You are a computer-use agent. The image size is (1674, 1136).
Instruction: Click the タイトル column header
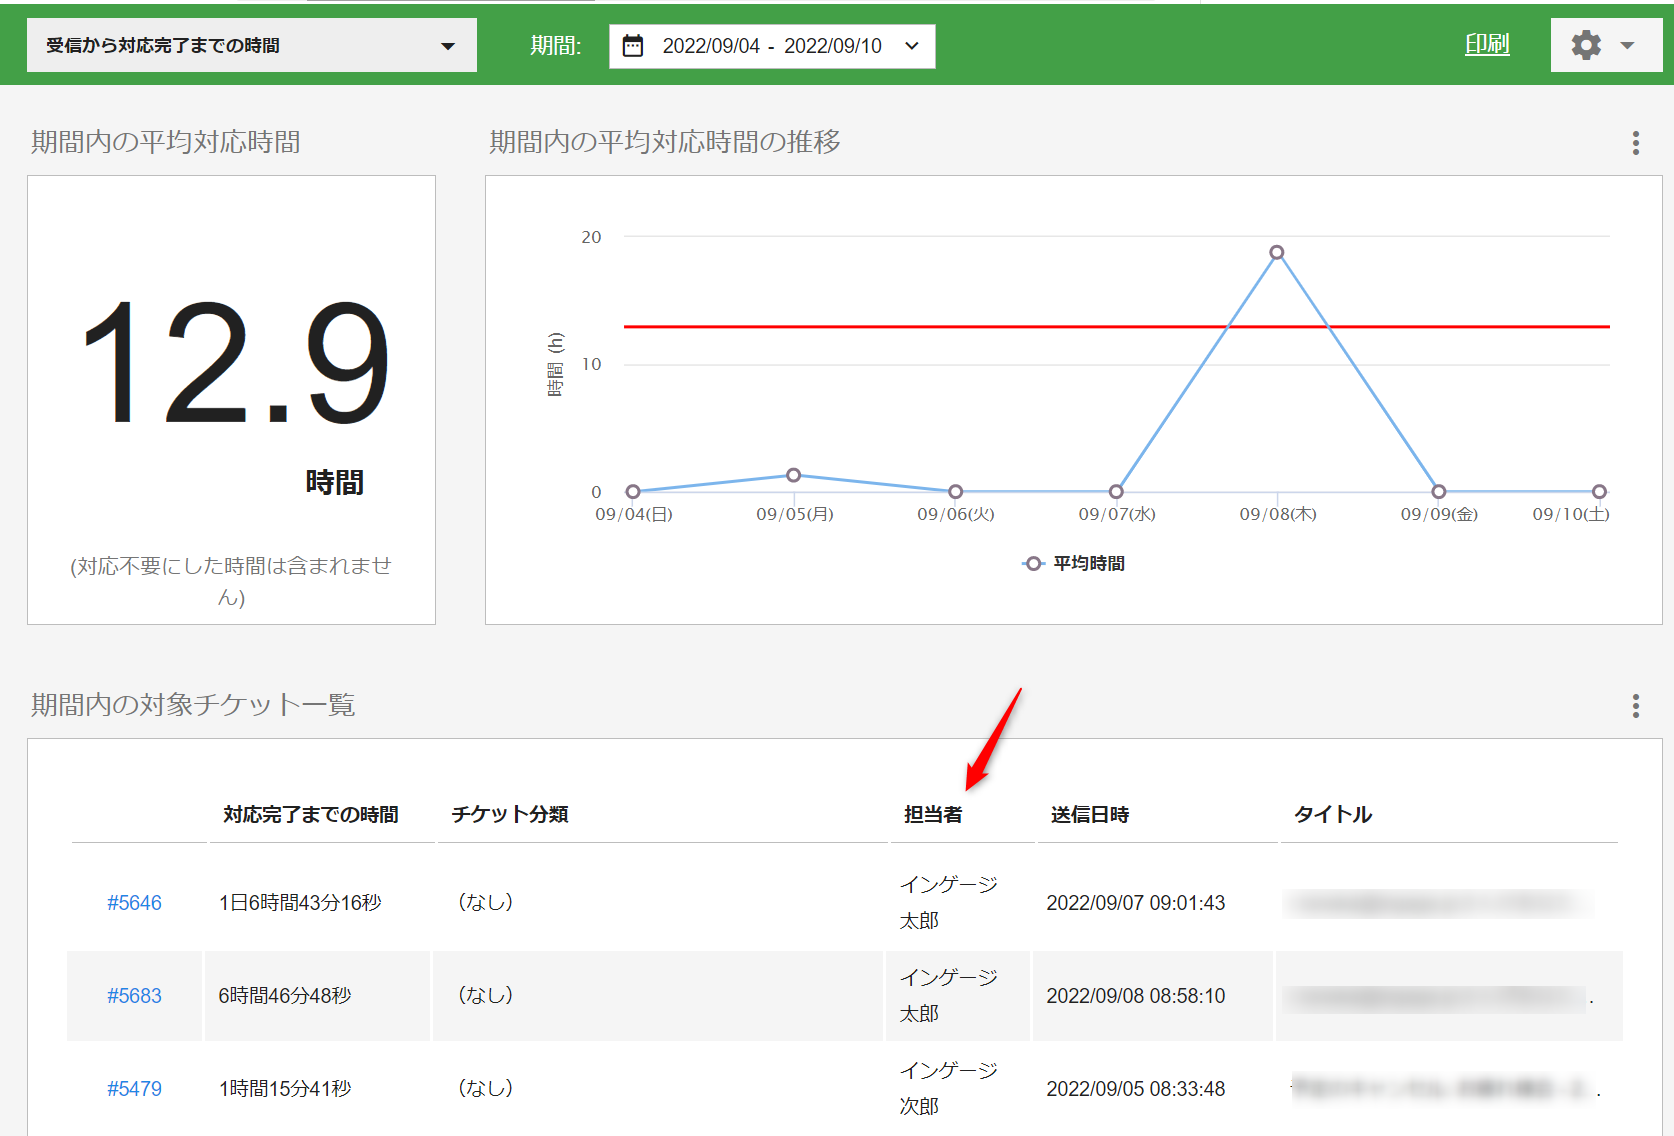tap(1332, 815)
